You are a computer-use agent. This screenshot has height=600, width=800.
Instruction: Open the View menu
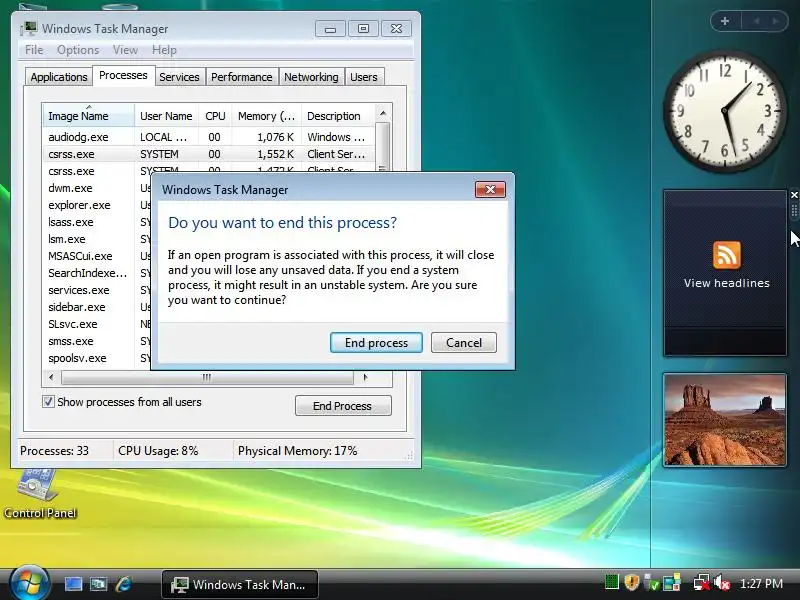(125, 50)
